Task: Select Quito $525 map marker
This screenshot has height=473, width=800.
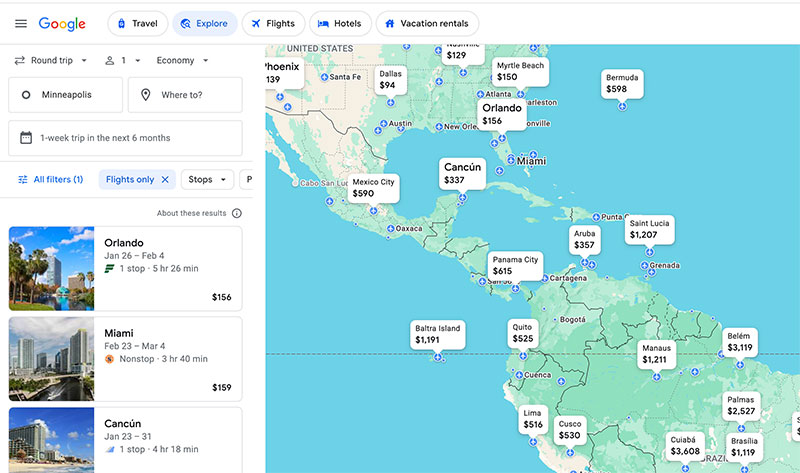Action: pyautogui.click(x=522, y=333)
